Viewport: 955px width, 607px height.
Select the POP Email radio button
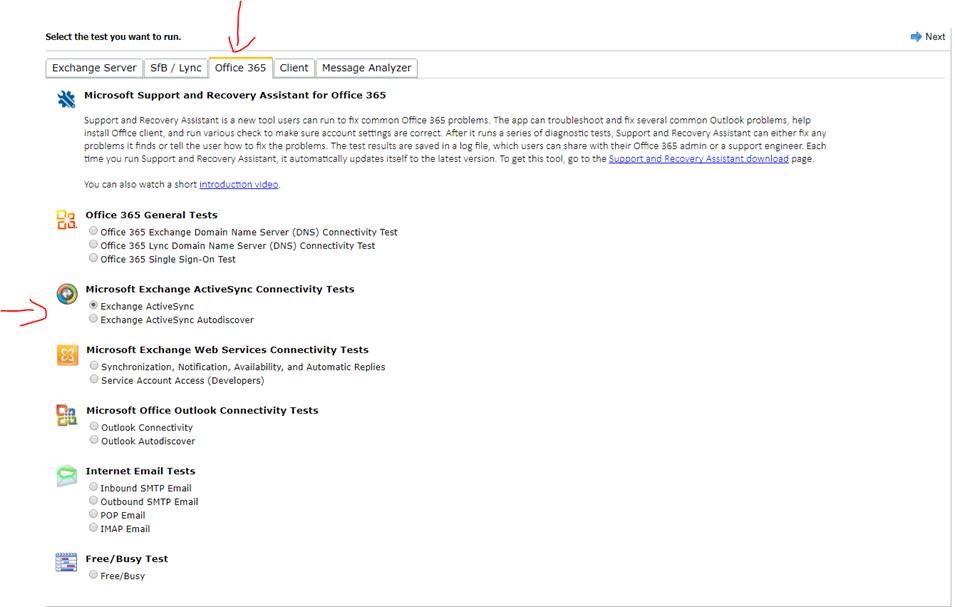click(x=93, y=514)
